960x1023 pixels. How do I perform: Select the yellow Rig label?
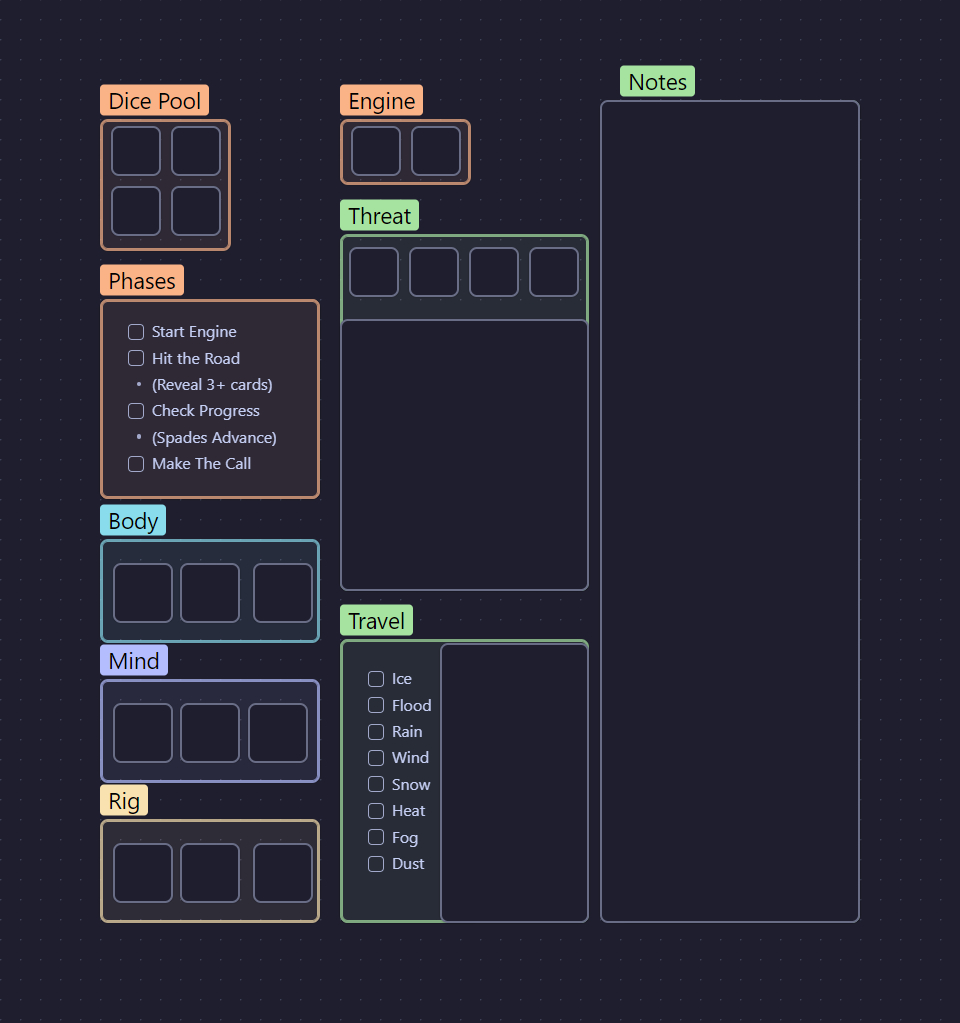[124, 801]
